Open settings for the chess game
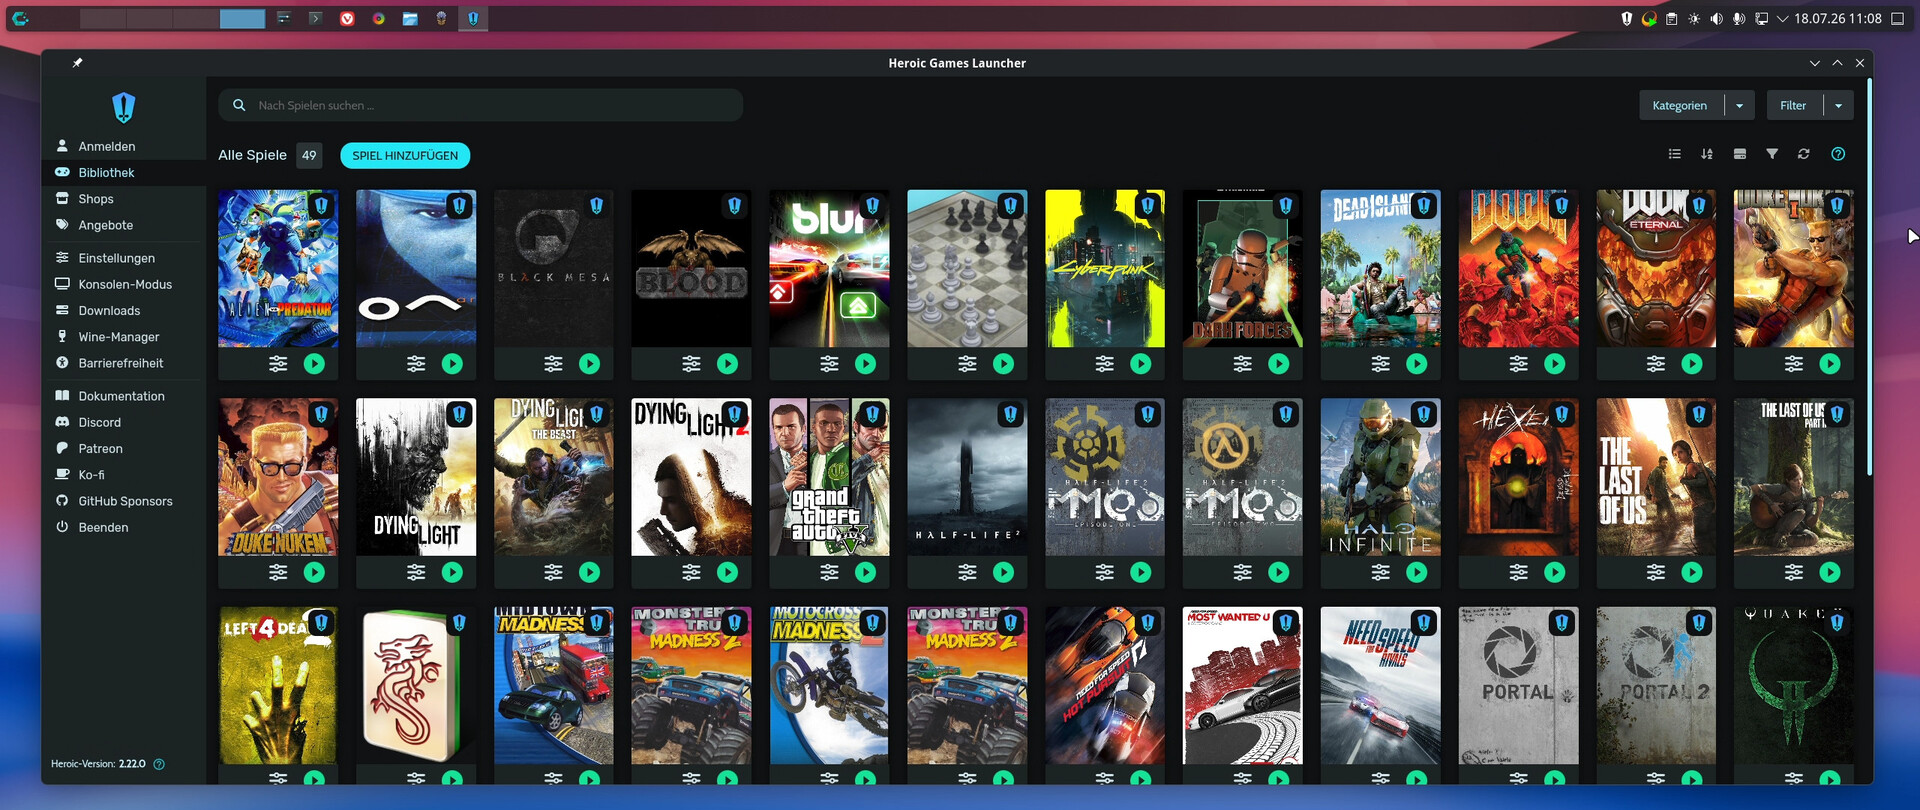1920x810 pixels. [967, 364]
